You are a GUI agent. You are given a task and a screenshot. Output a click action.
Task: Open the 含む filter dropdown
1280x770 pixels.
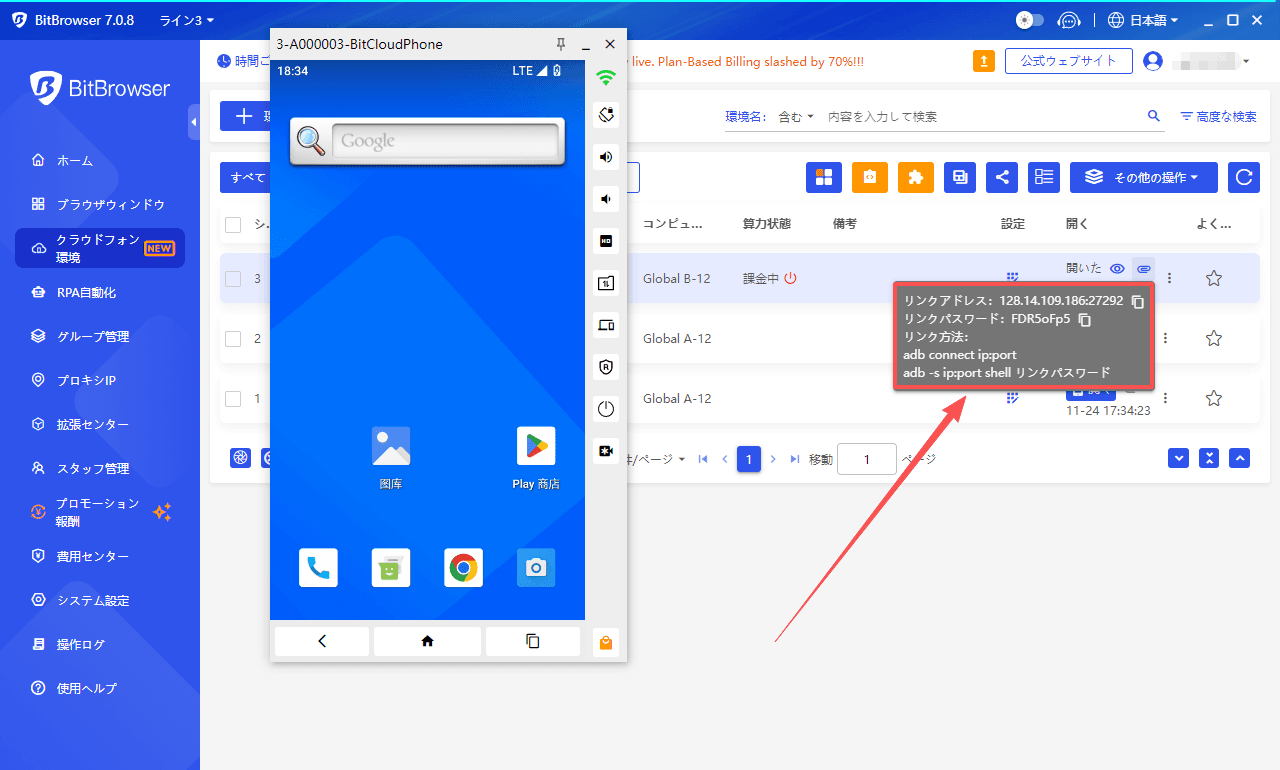click(x=796, y=117)
